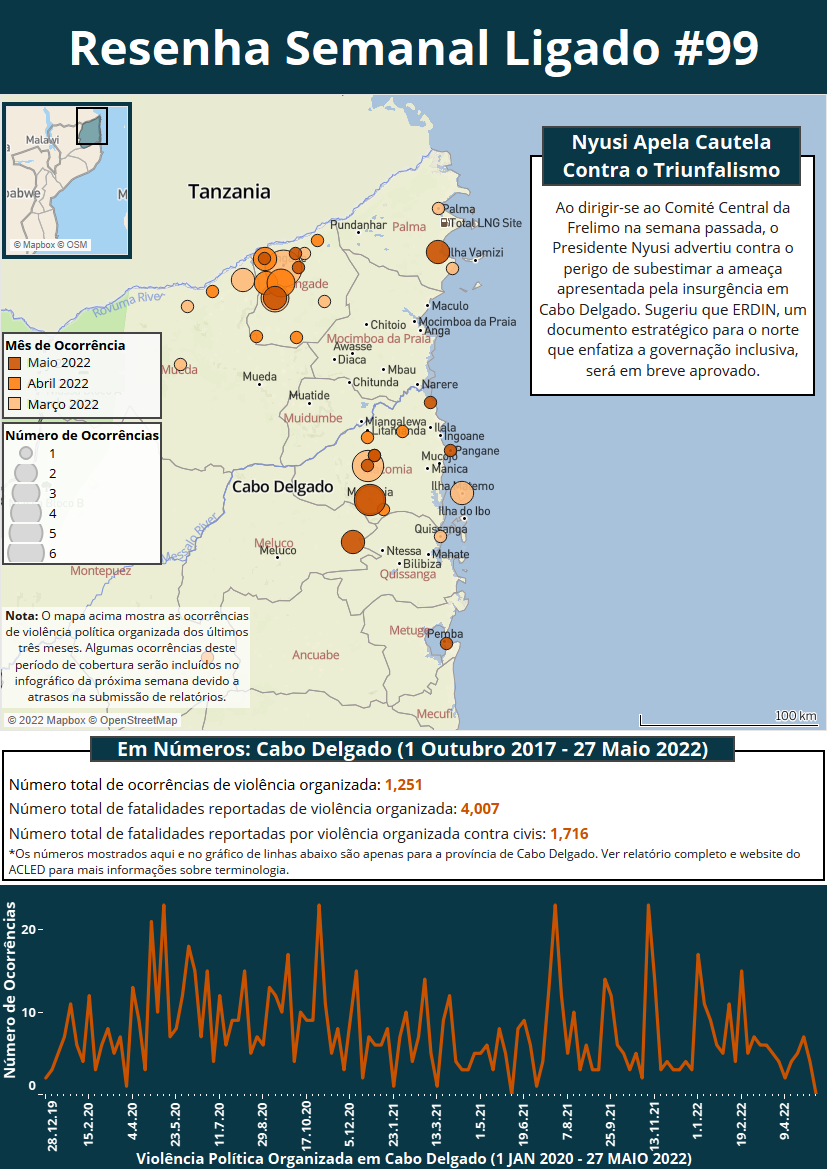
Task: Select the dark marker near Ilha Vamizi
Action: pos(438,252)
